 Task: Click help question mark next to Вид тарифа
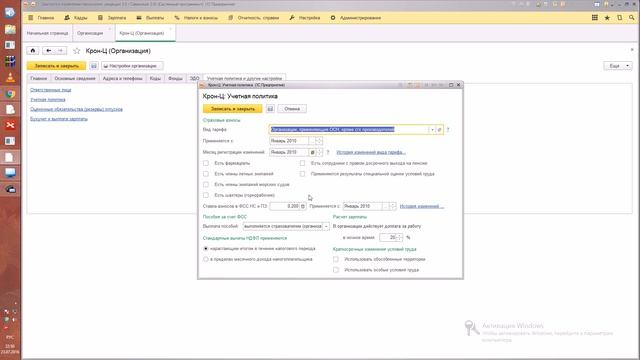(x=448, y=130)
